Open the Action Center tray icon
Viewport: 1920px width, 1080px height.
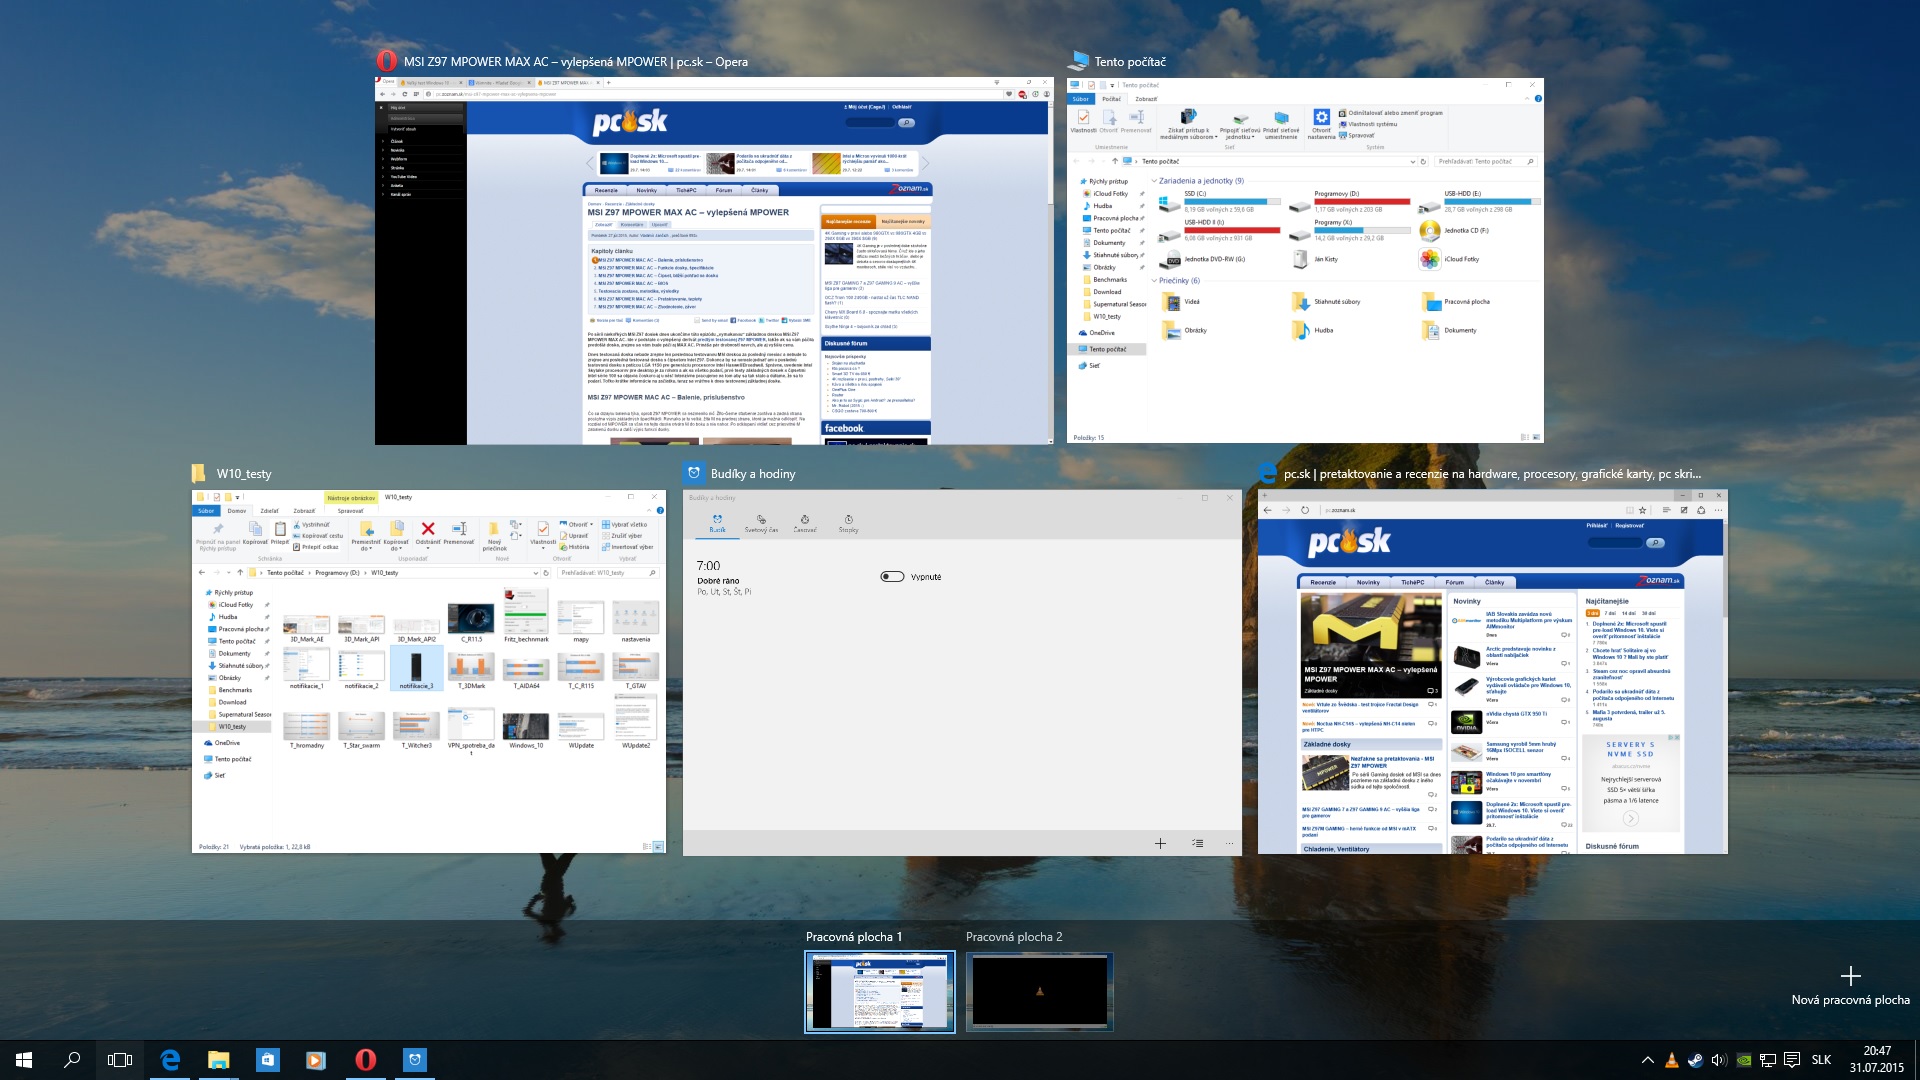coord(1792,1060)
